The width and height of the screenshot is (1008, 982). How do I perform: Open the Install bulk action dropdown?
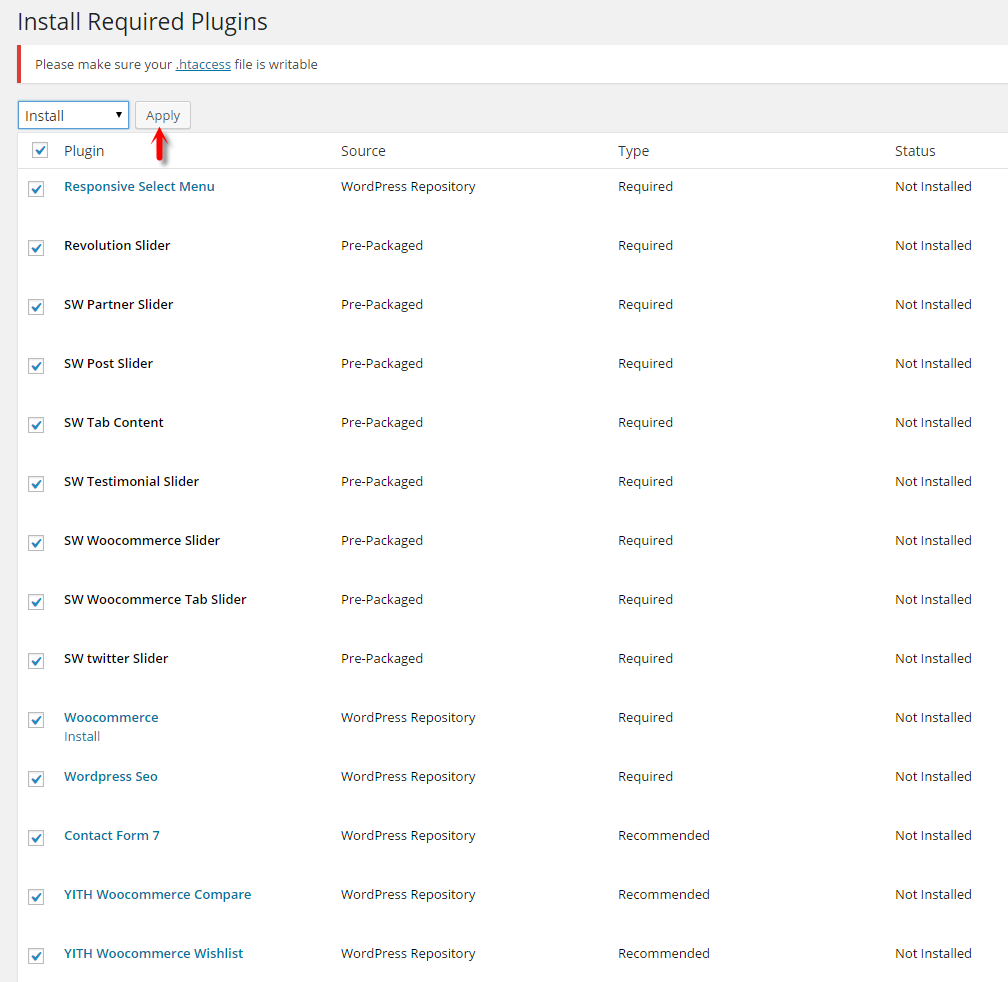73,115
